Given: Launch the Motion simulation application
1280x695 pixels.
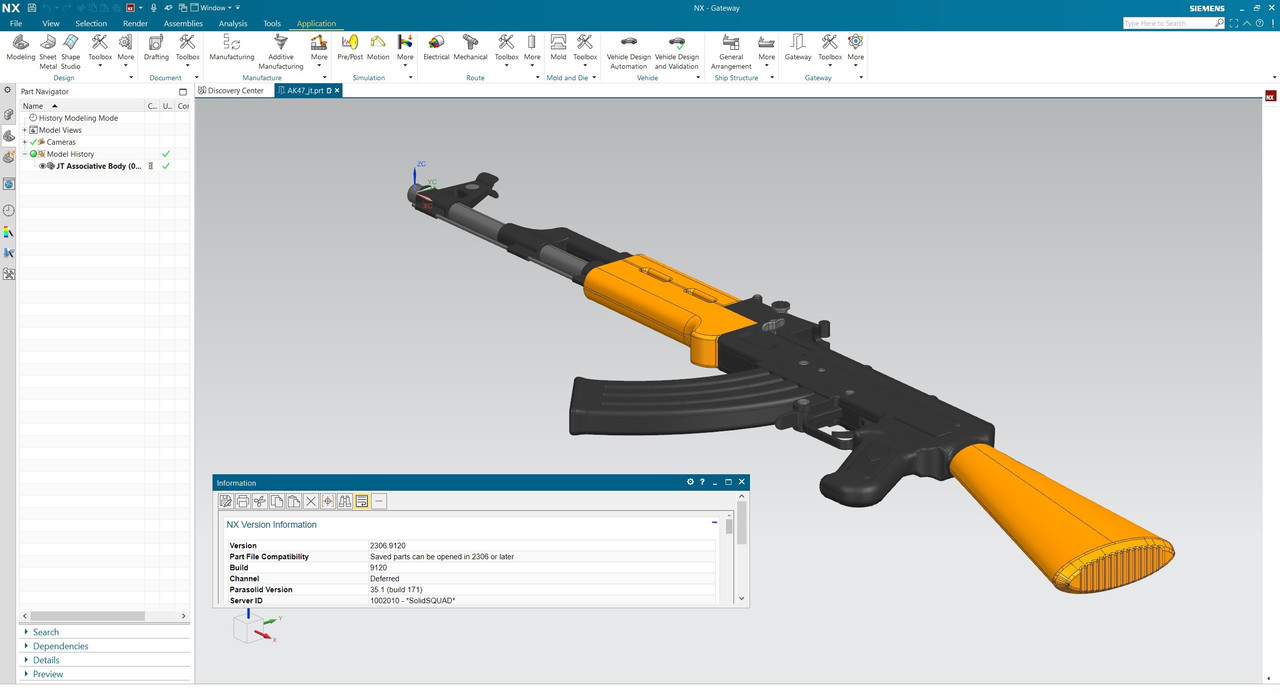Looking at the screenshot, I should [x=378, y=47].
